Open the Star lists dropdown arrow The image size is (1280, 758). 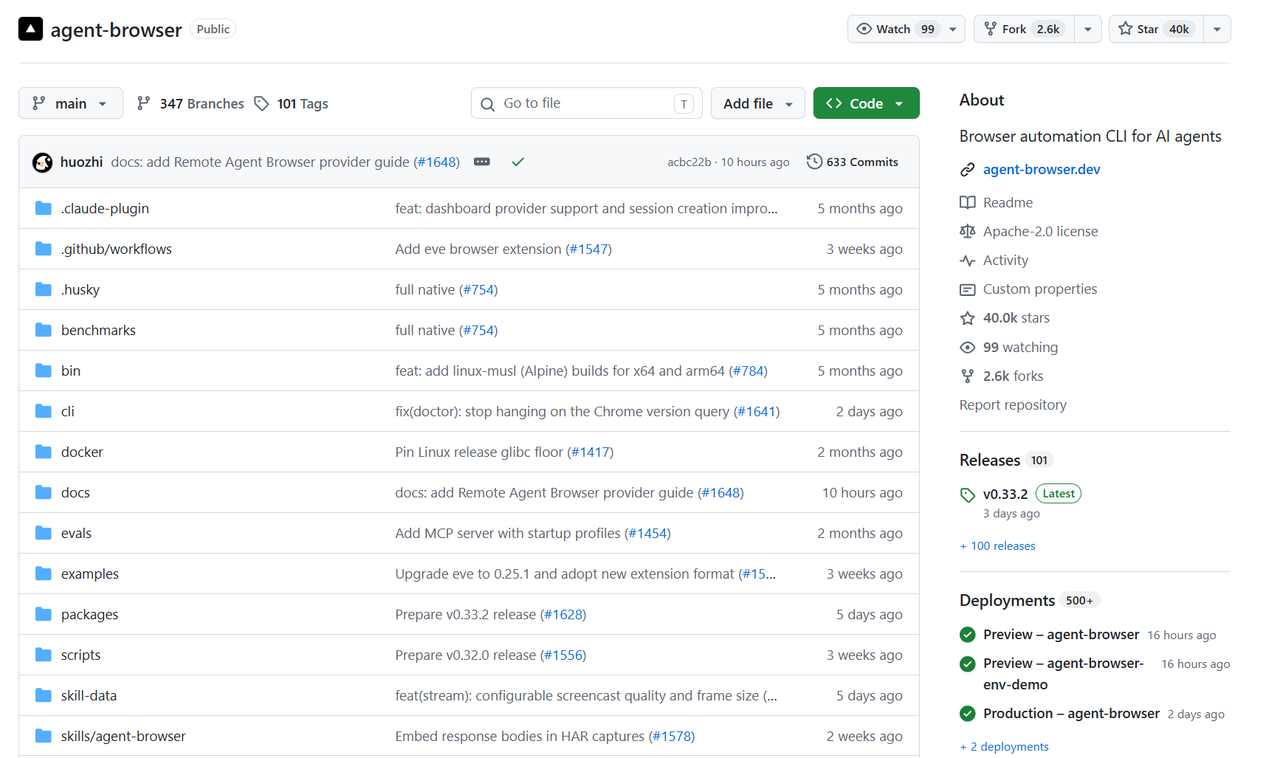click(x=1217, y=29)
